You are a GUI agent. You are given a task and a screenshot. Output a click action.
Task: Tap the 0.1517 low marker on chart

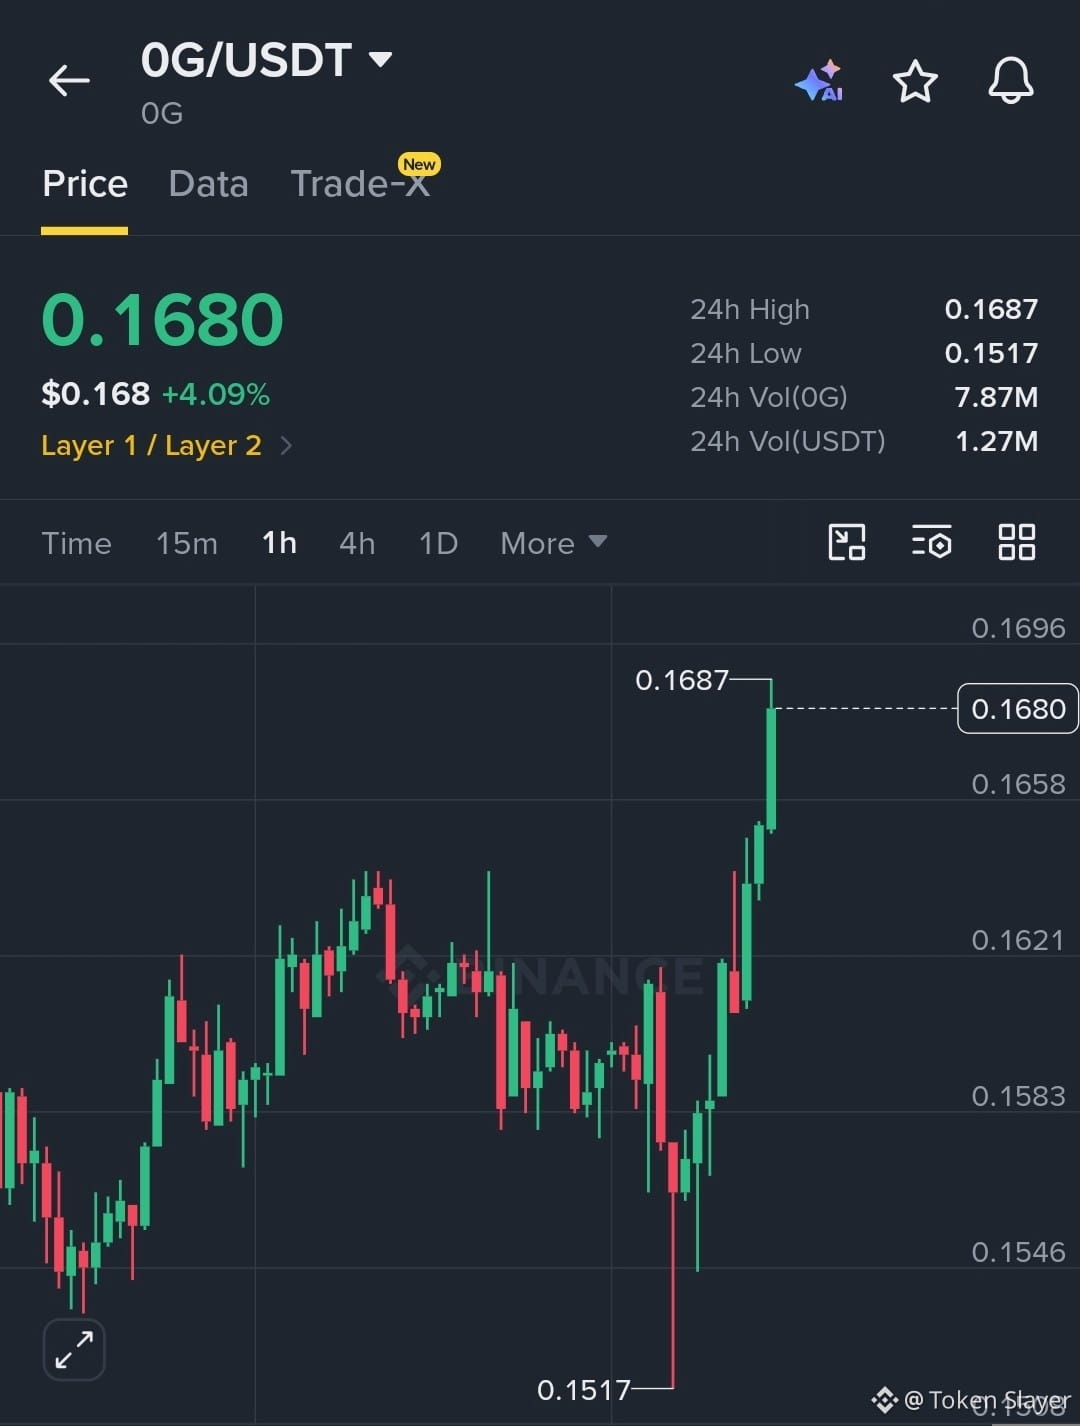pyautogui.click(x=584, y=1390)
